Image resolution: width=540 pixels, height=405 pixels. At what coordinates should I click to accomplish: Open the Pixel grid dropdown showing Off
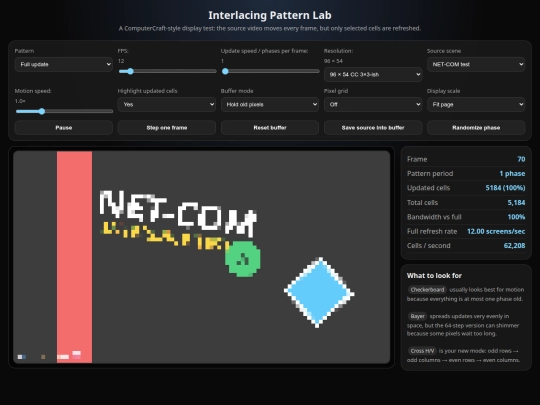373,104
